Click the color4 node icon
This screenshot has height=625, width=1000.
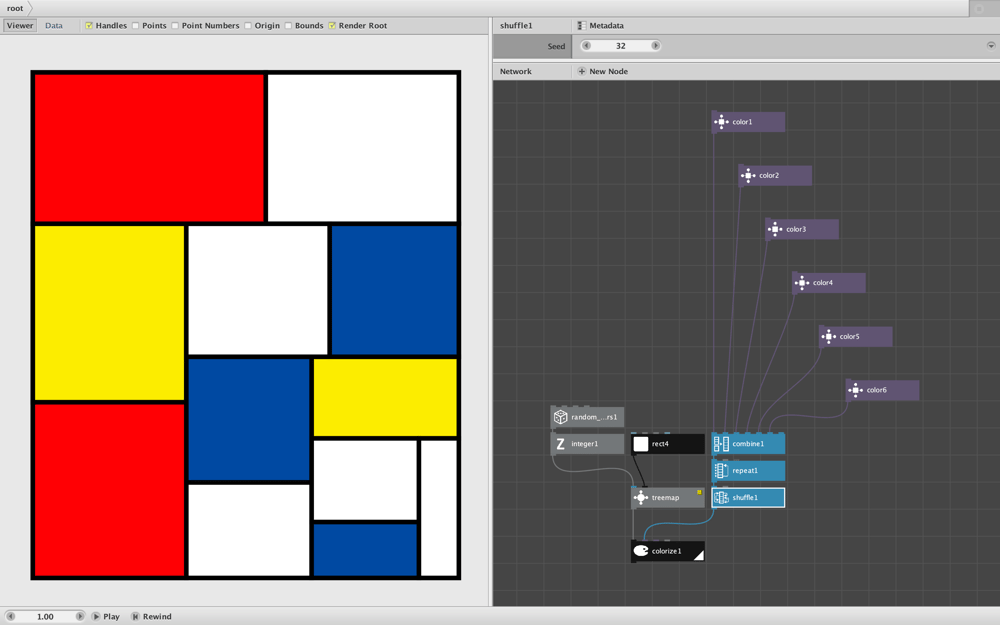802,283
